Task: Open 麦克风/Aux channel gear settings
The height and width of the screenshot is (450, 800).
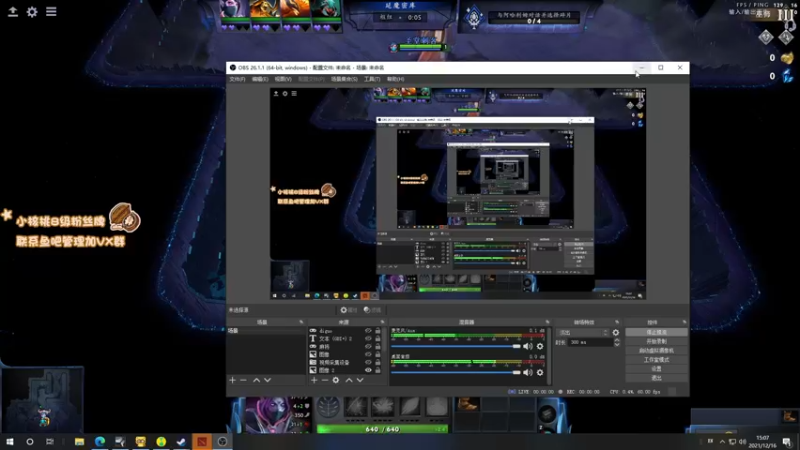Action: [x=540, y=346]
